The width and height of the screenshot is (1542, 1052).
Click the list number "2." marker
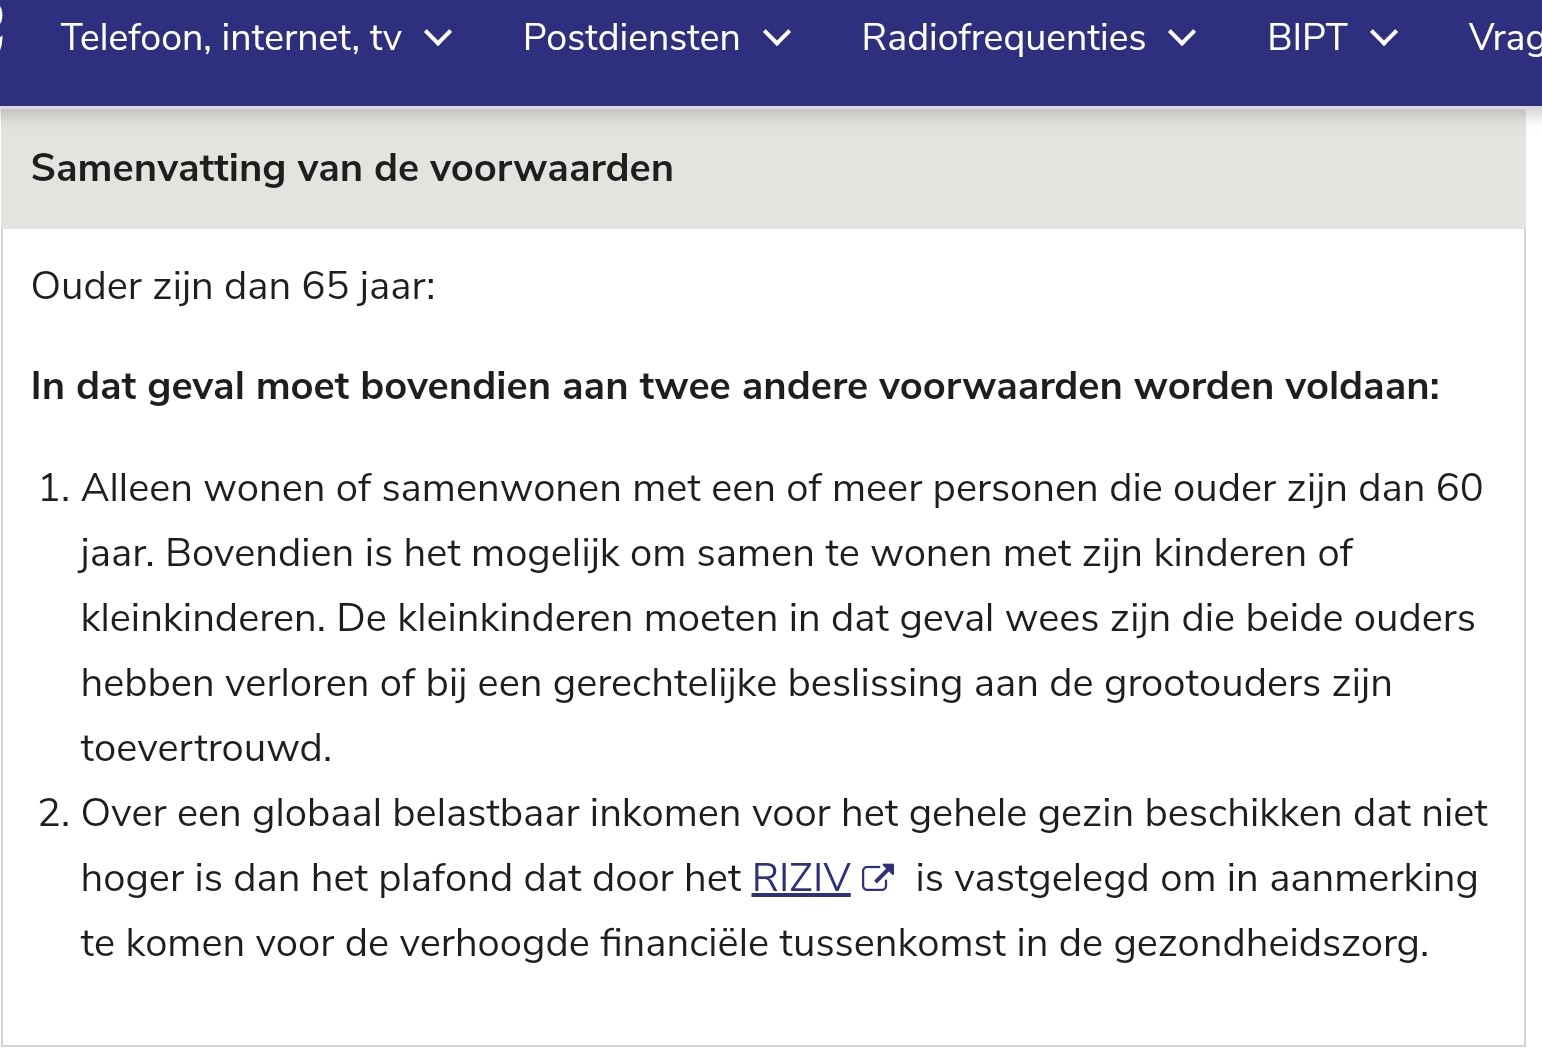click(x=54, y=813)
